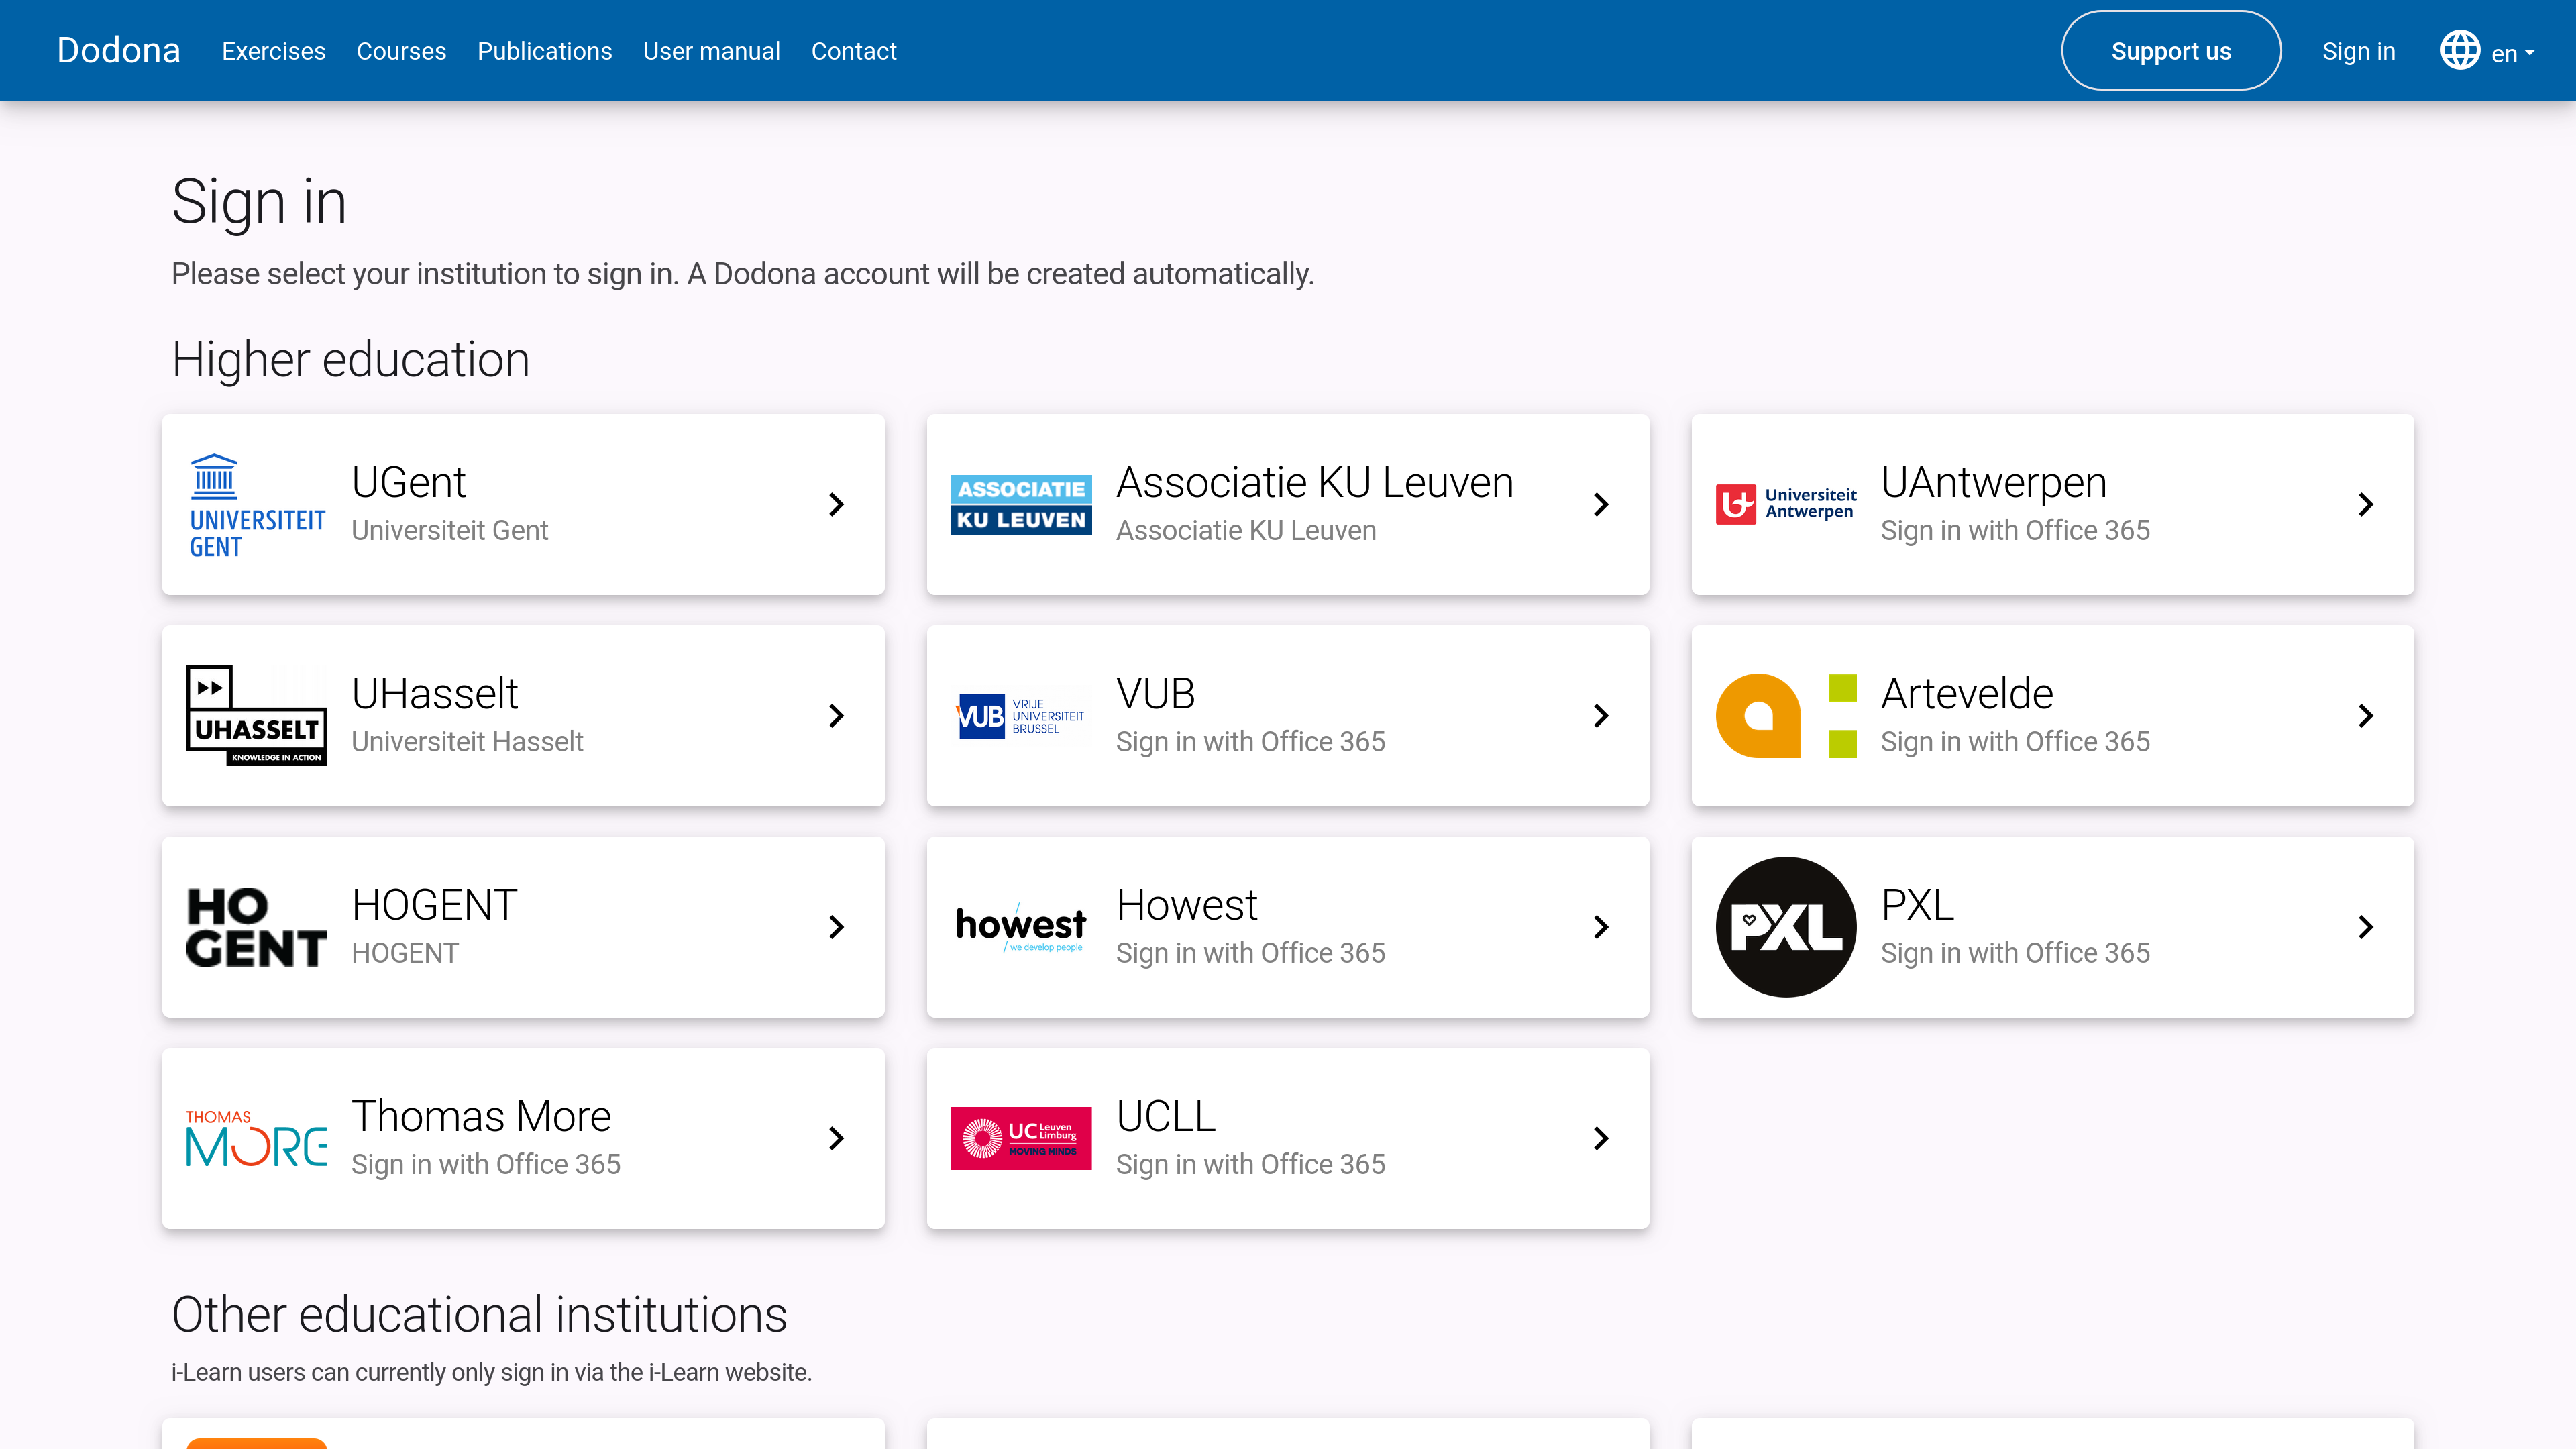This screenshot has height=1449, width=2576.
Task: Select Associatie KU Leuven title
Action: (1315, 482)
